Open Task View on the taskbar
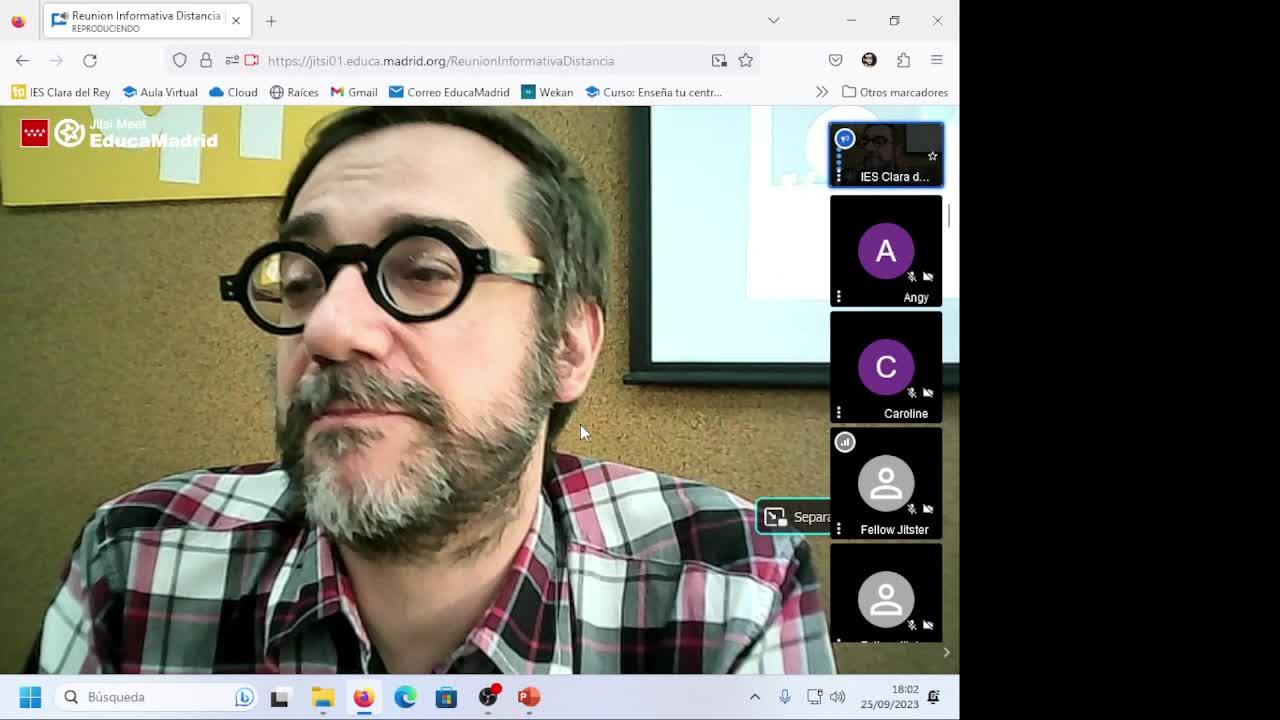The width and height of the screenshot is (1280, 720). tap(280, 697)
